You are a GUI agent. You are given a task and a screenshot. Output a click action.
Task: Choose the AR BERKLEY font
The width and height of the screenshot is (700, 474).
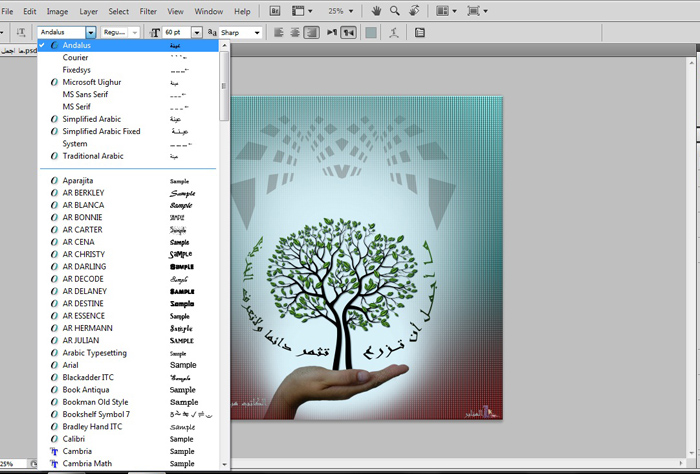coord(128,193)
